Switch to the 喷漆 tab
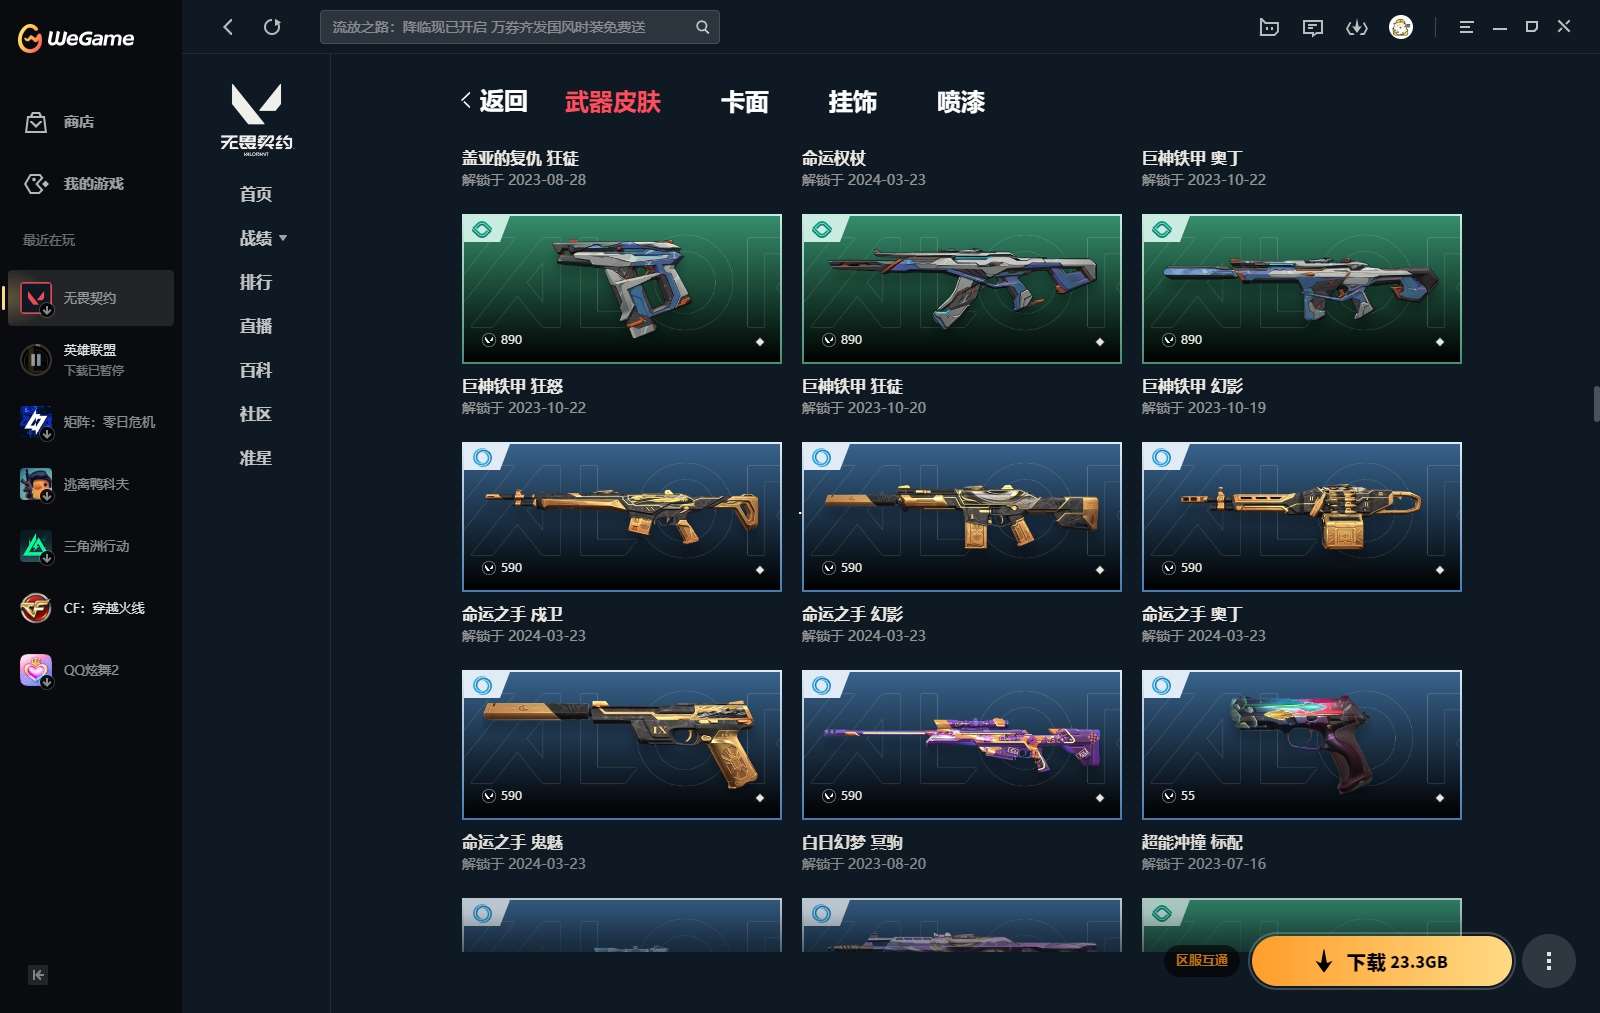 (961, 102)
